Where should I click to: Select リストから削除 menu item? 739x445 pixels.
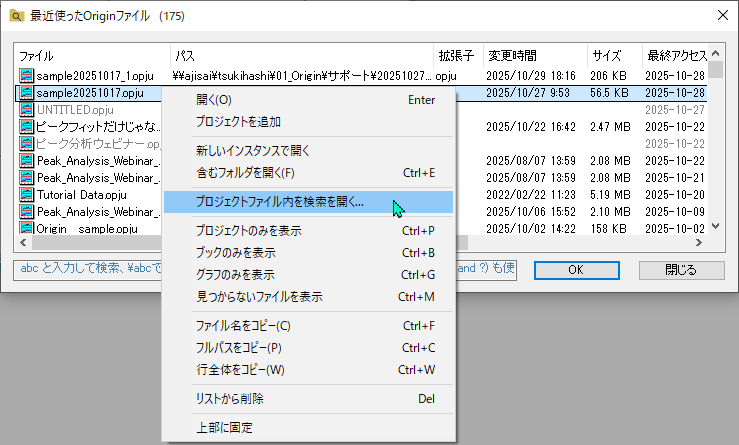(x=308, y=399)
